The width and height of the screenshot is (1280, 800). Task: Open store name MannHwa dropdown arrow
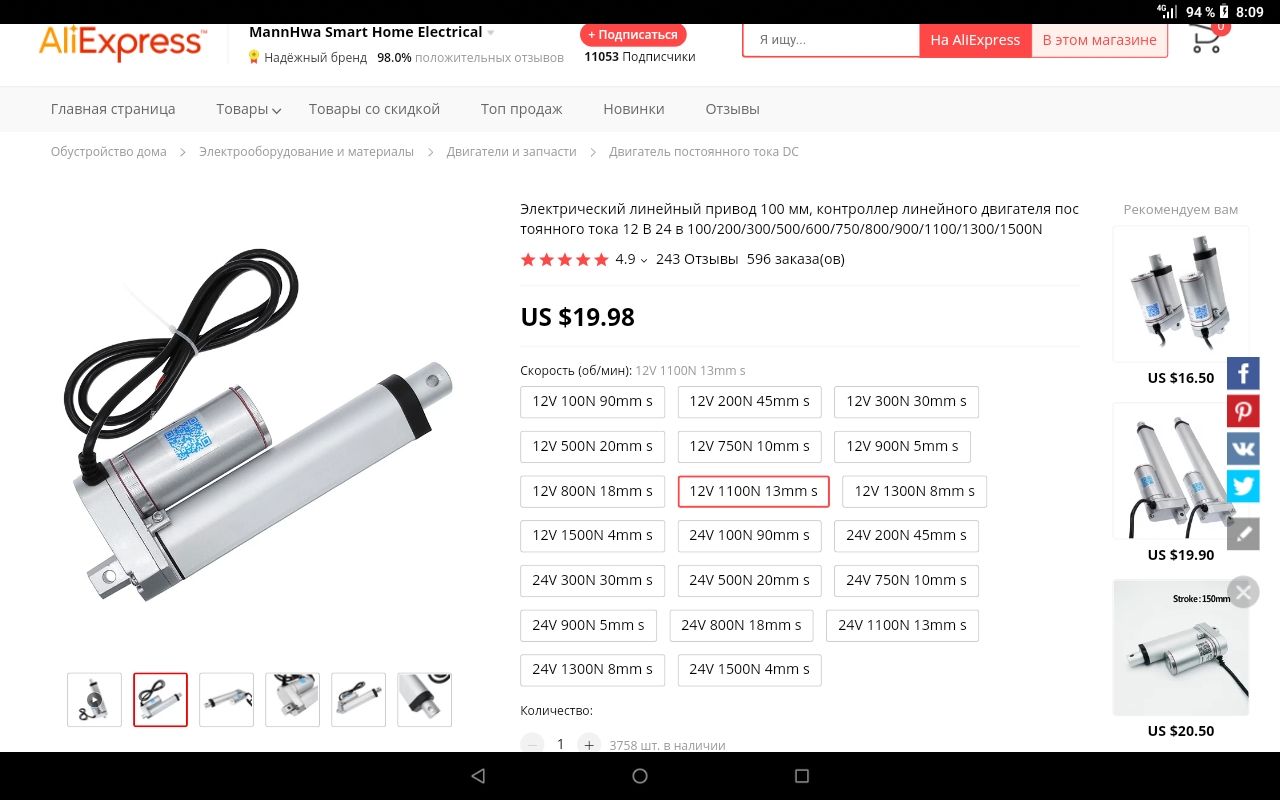(490, 33)
